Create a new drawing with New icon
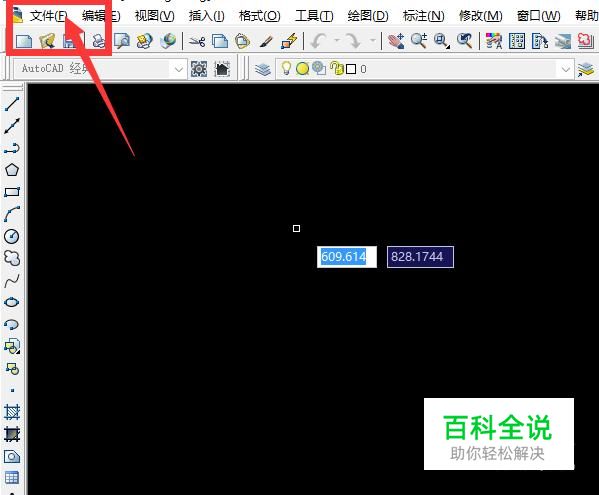This screenshot has width=599, height=495. (x=24, y=40)
